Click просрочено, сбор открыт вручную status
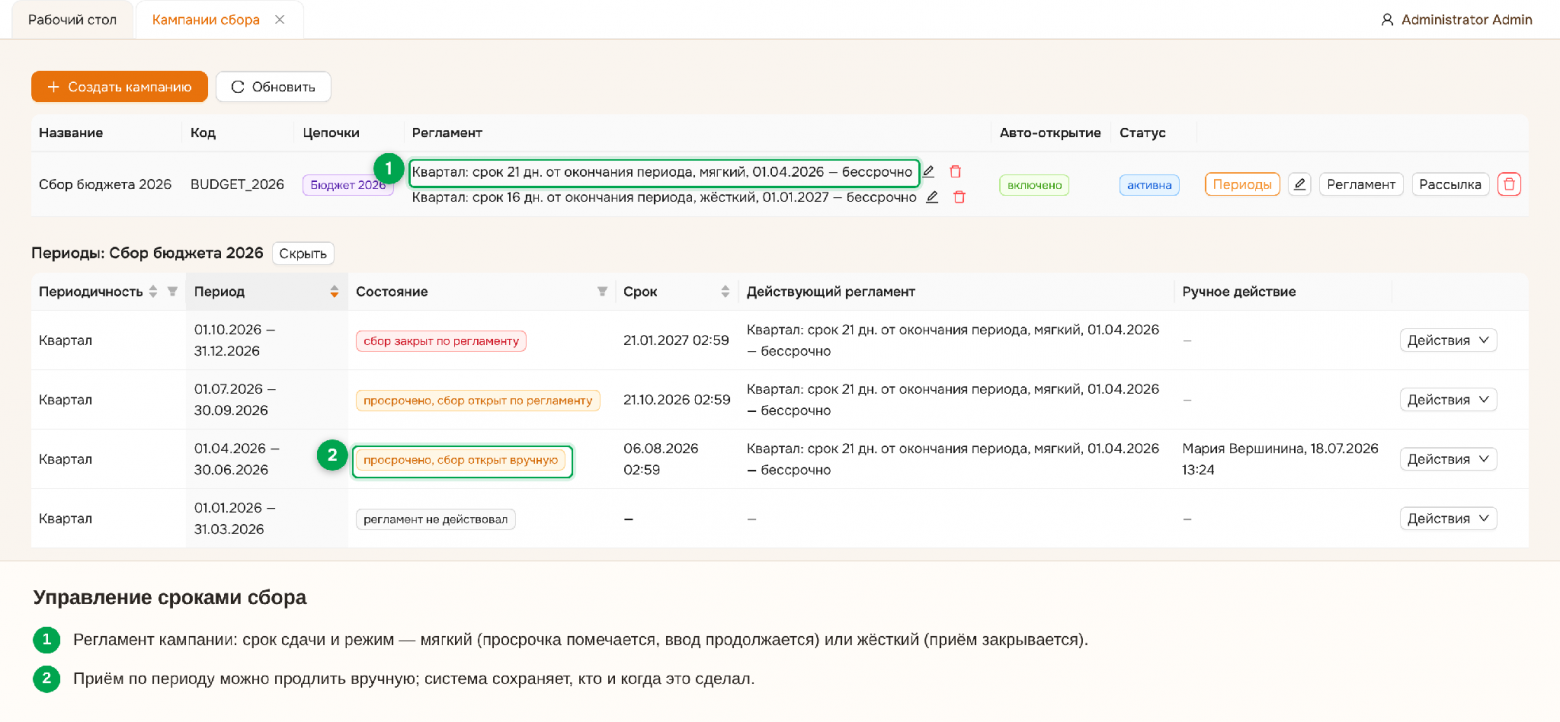This screenshot has width=1560, height=722. (460, 460)
